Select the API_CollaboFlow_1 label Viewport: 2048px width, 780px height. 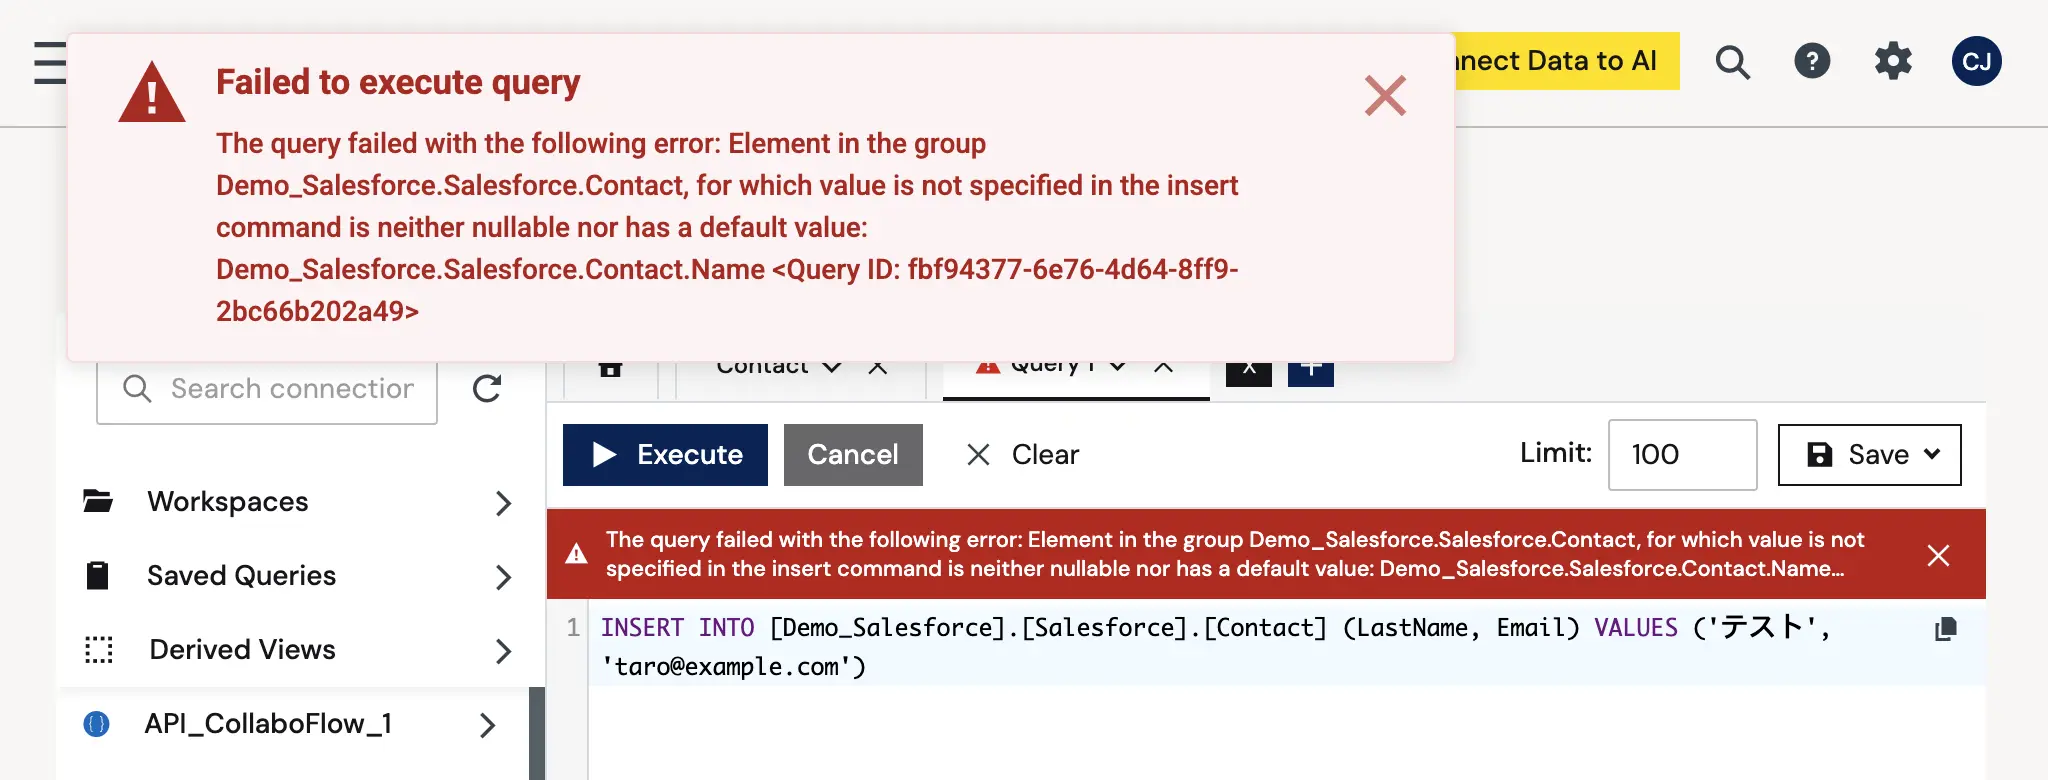(268, 723)
